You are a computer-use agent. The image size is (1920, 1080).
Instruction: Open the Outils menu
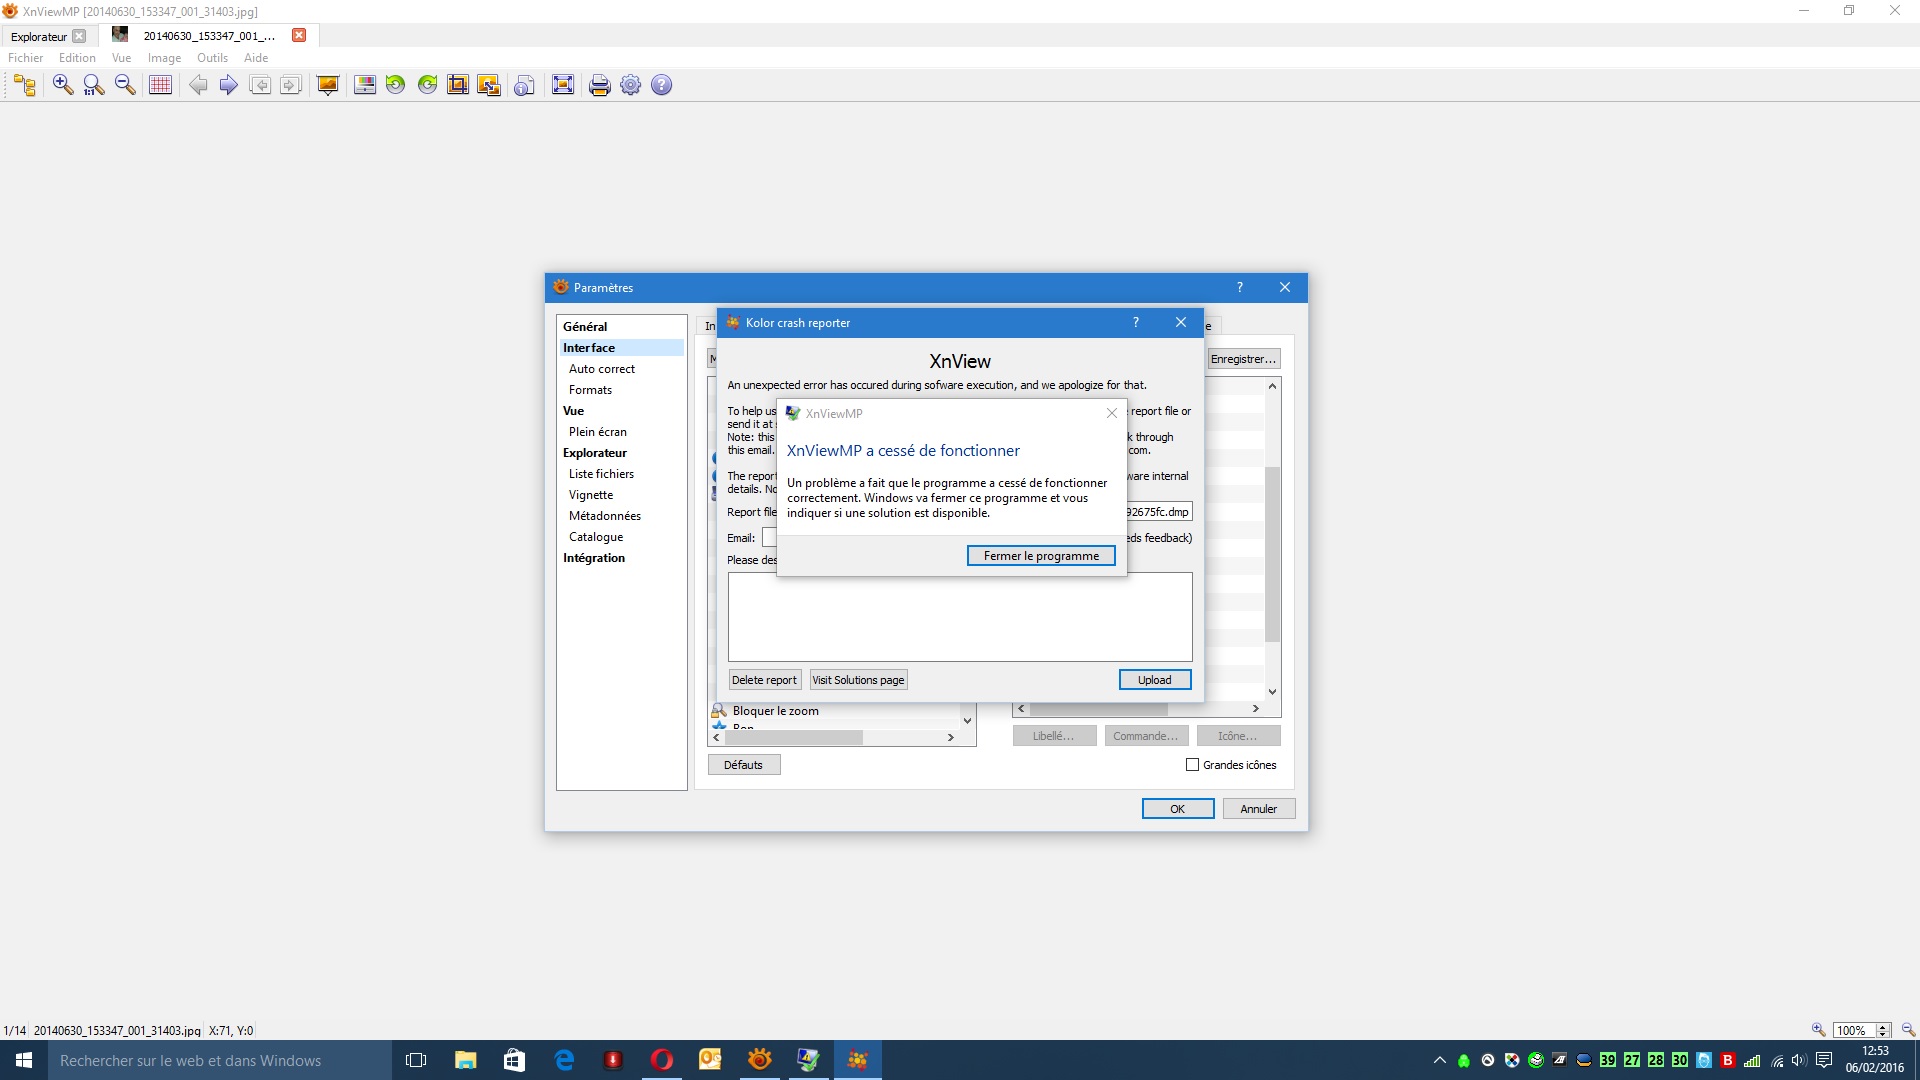212,58
